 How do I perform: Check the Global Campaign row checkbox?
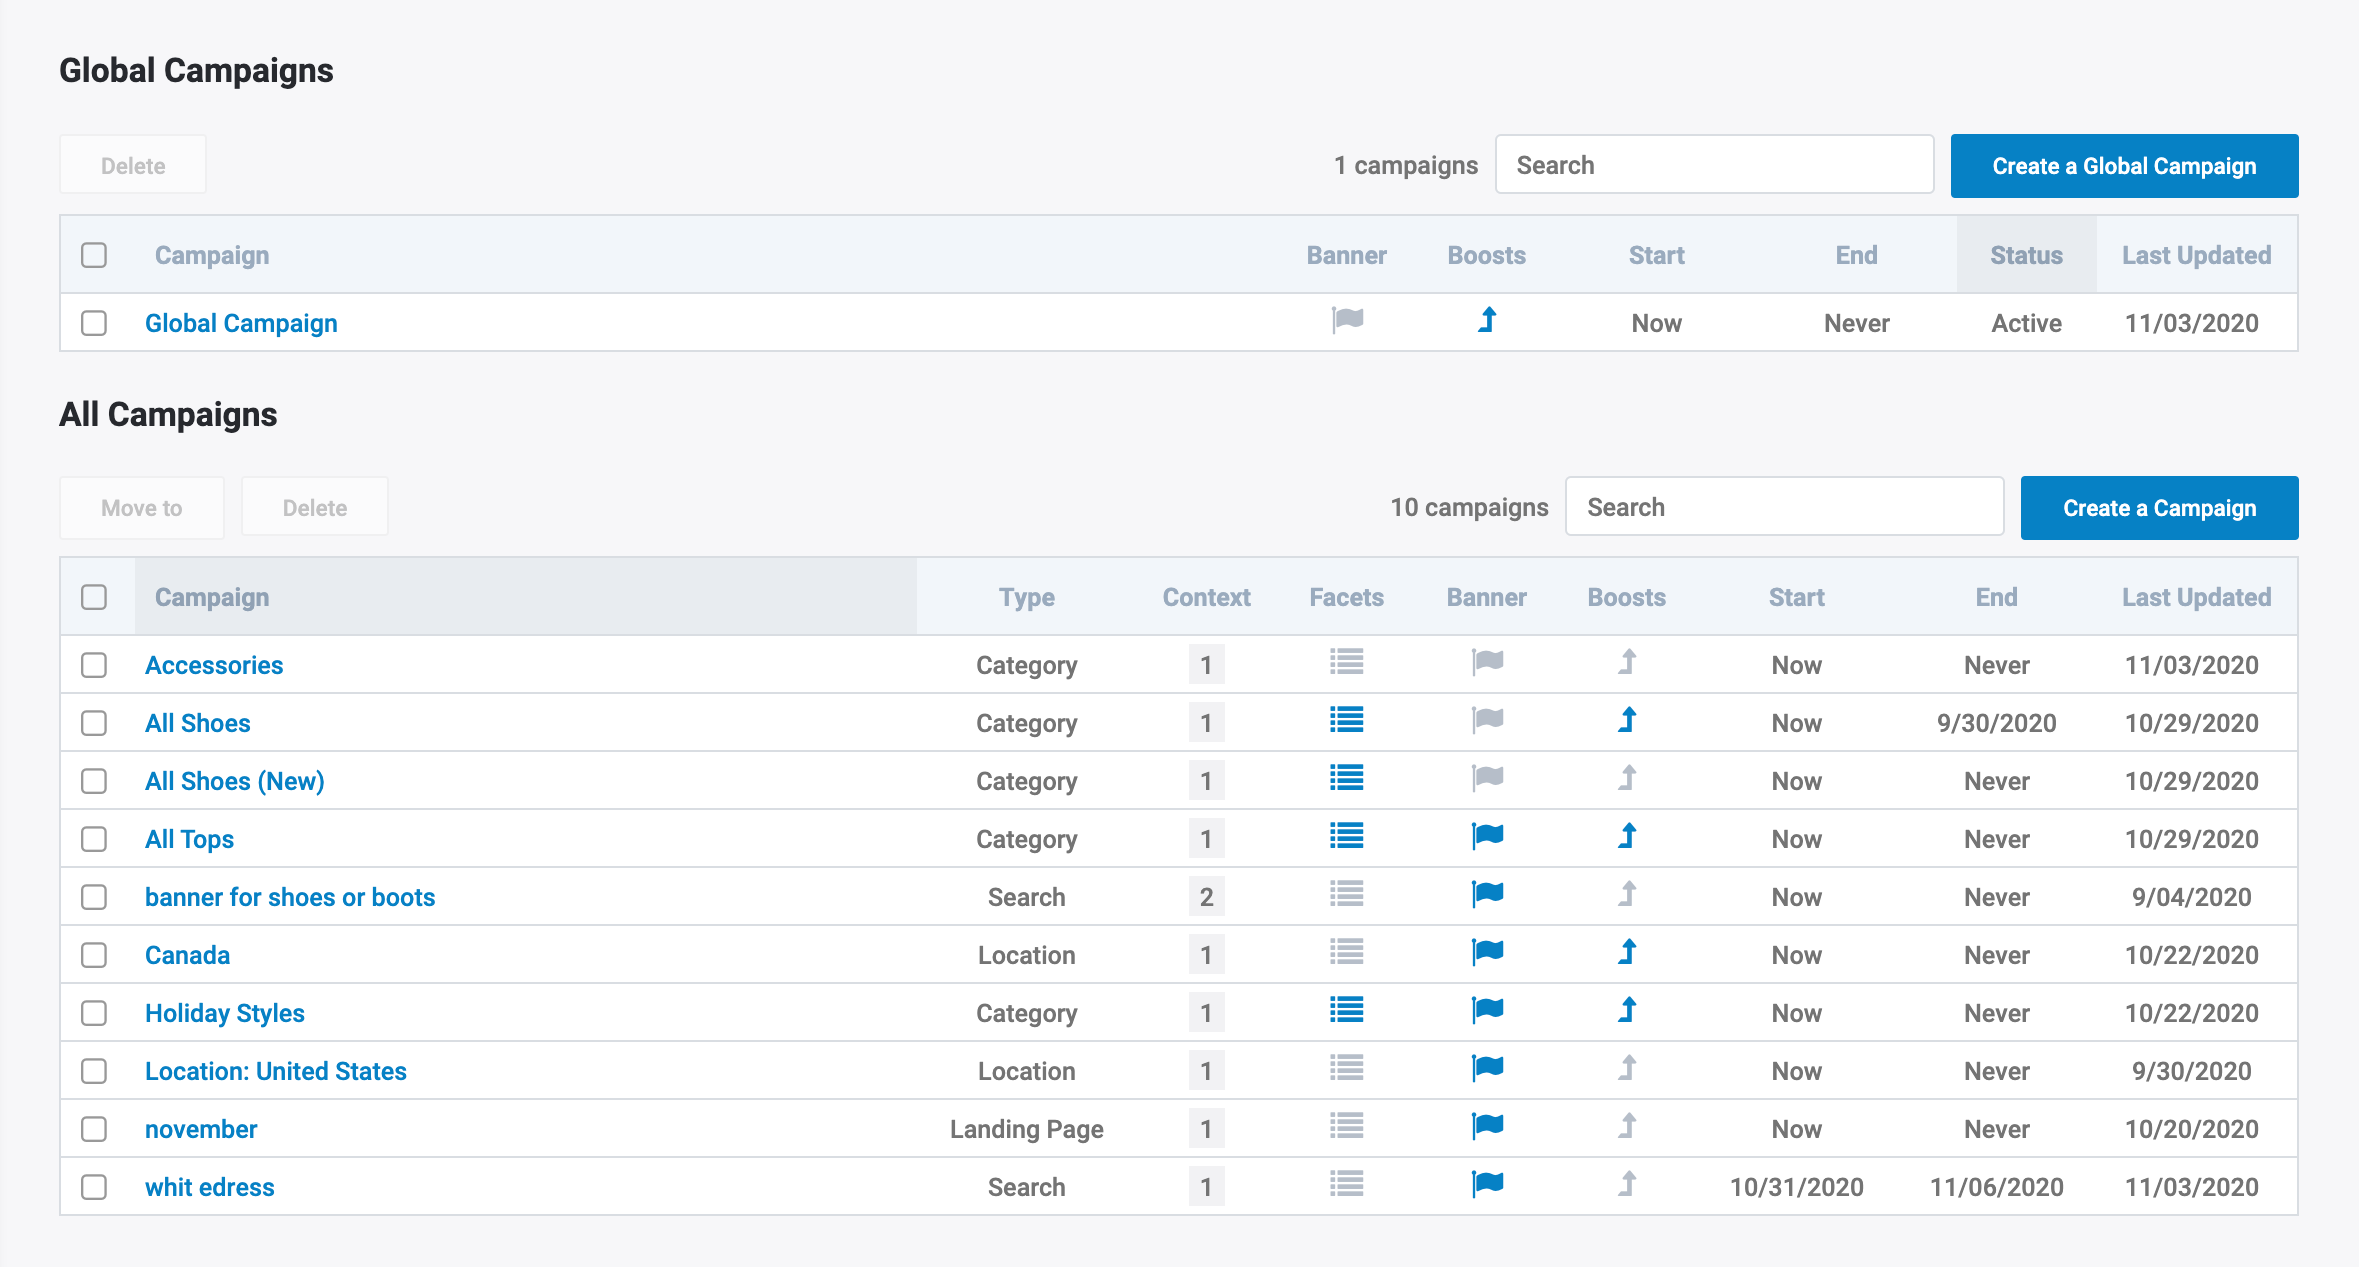(x=94, y=323)
